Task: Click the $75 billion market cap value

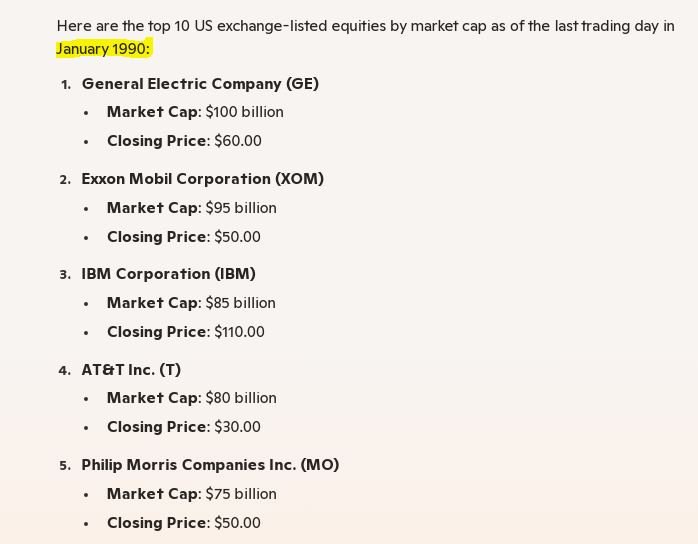Action: click(241, 494)
